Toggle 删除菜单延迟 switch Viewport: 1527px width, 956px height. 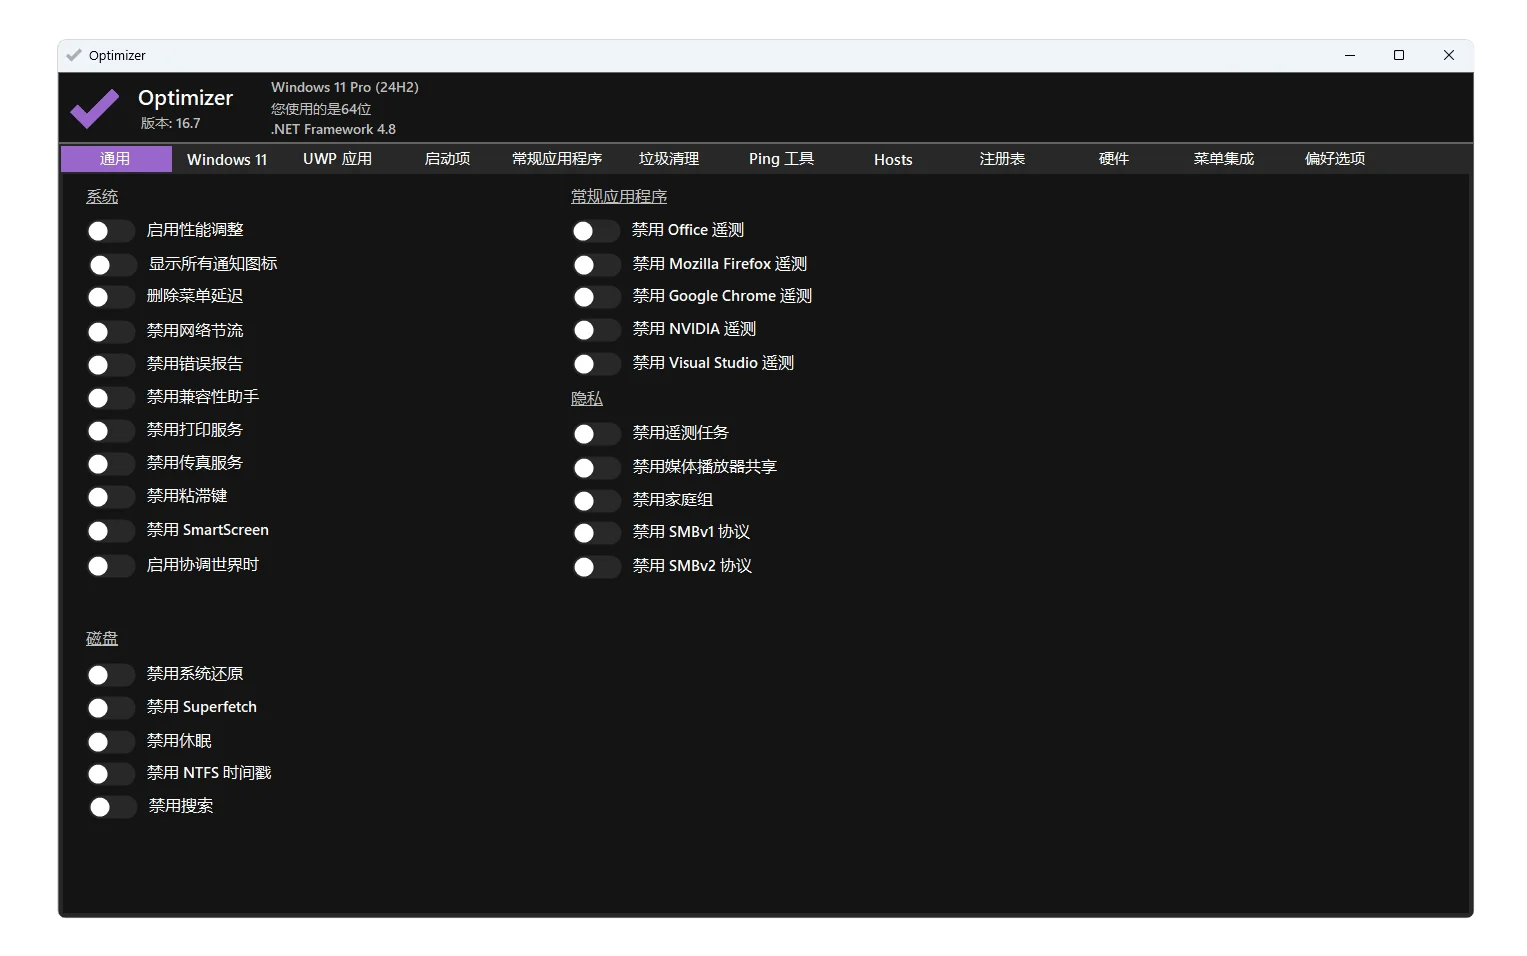coord(110,297)
